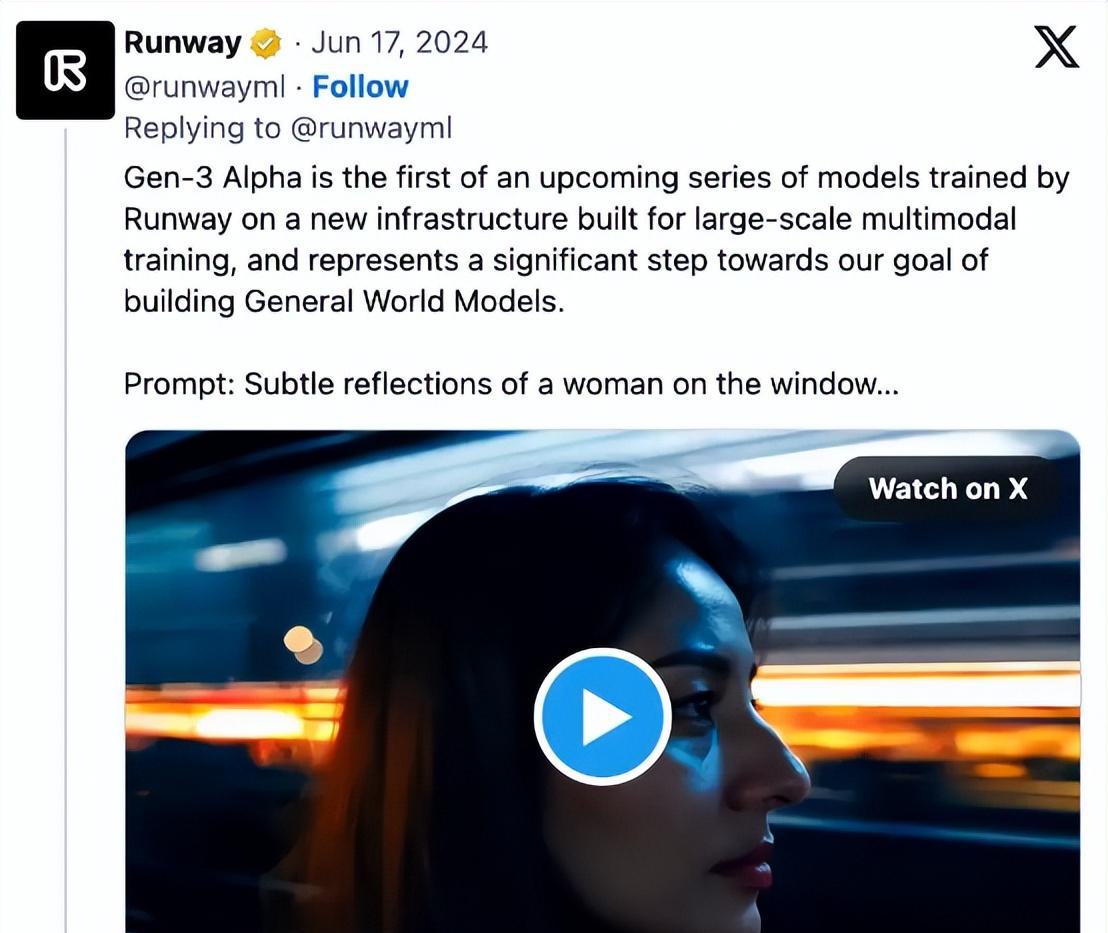Click @runwayml in the Replying to line
This screenshot has width=1108, height=933.
tap(371, 129)
